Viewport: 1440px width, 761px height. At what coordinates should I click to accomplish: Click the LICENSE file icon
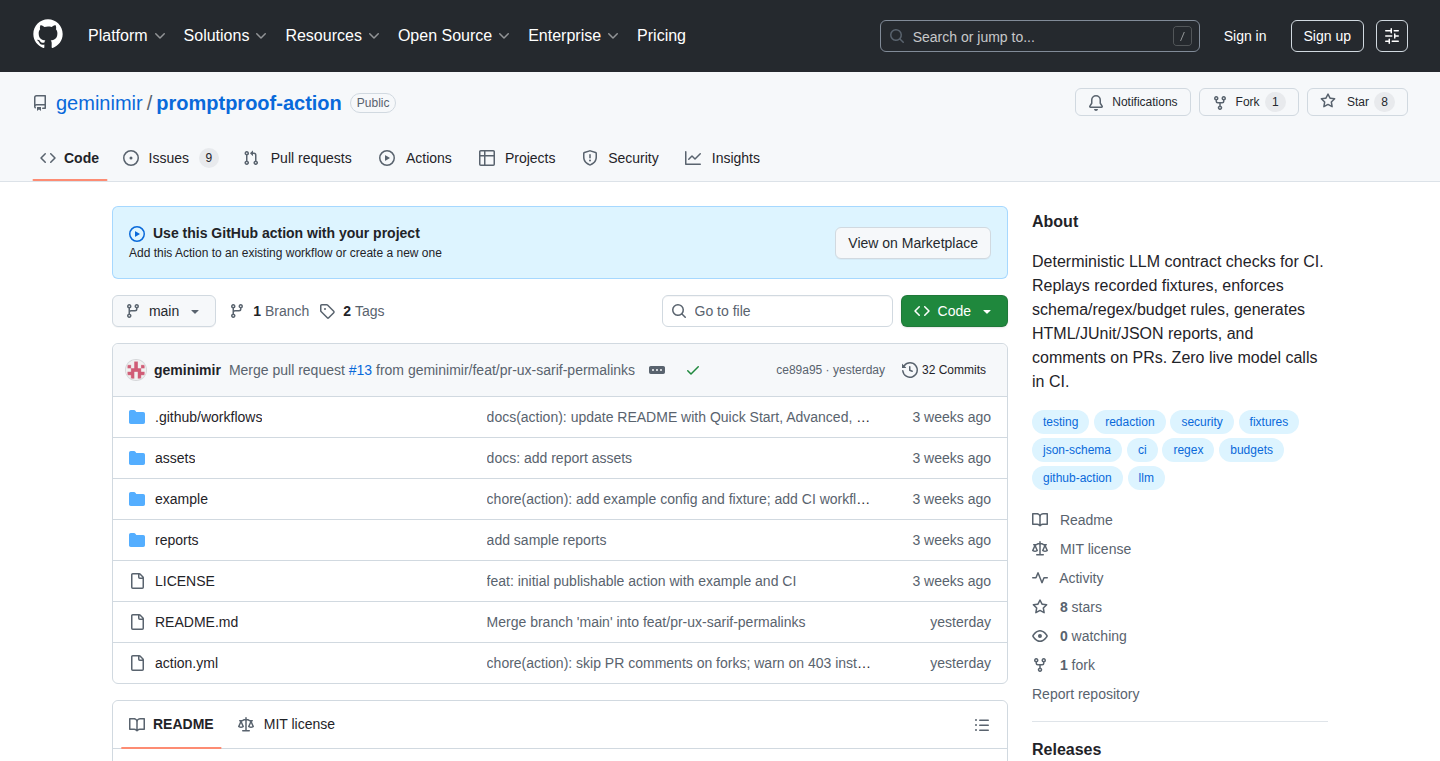pyautogui.click(x=137, y=581)
